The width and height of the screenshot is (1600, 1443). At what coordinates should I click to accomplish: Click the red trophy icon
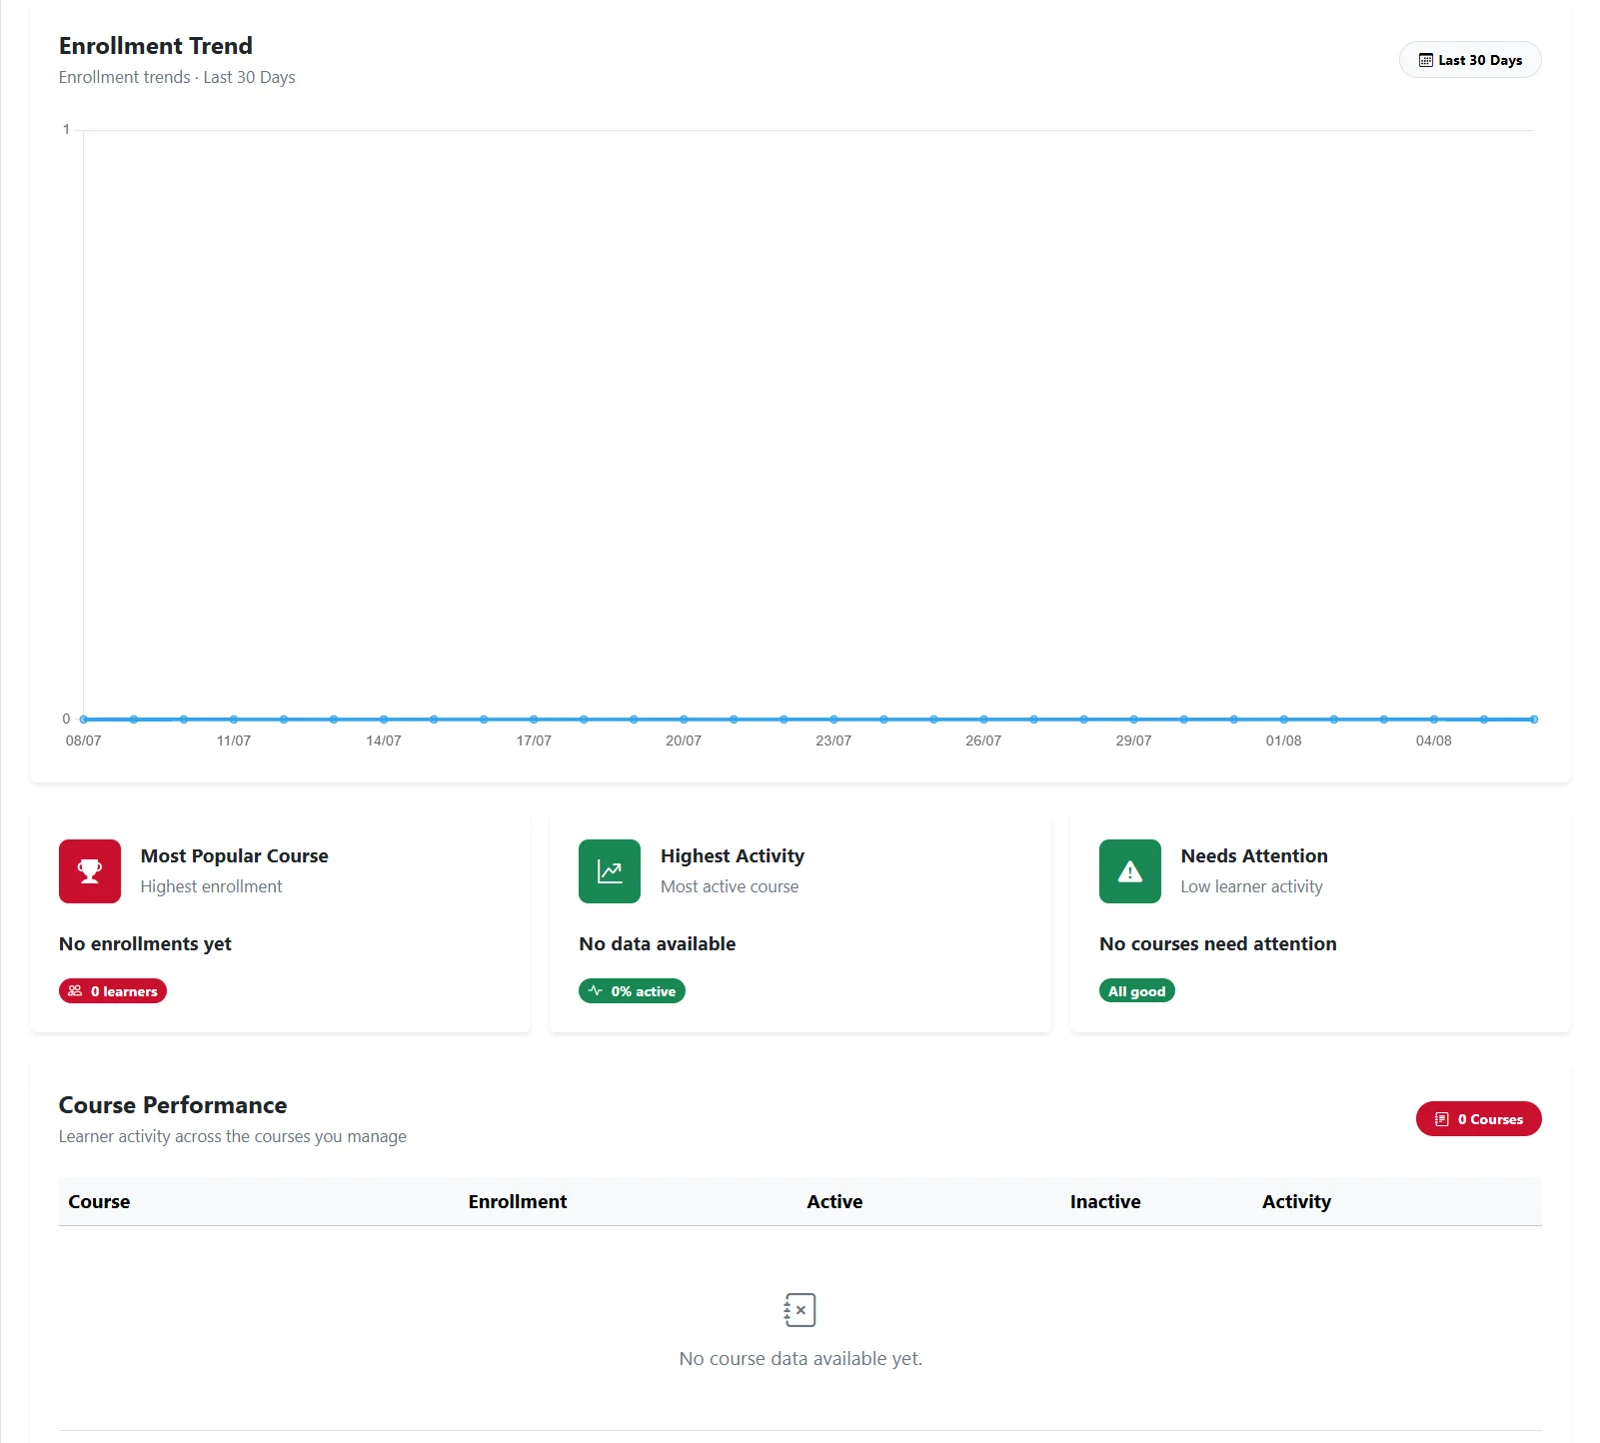pyautogui.click(x=90, y=871)
